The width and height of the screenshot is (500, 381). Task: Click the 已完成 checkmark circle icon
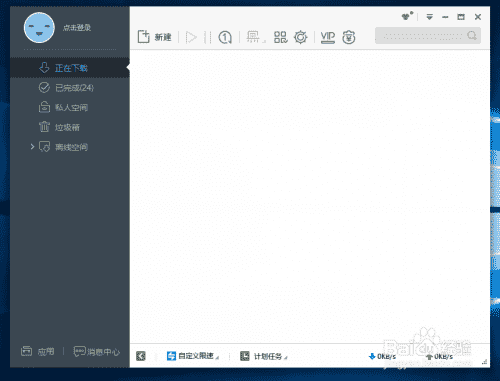tap(44, 88)
